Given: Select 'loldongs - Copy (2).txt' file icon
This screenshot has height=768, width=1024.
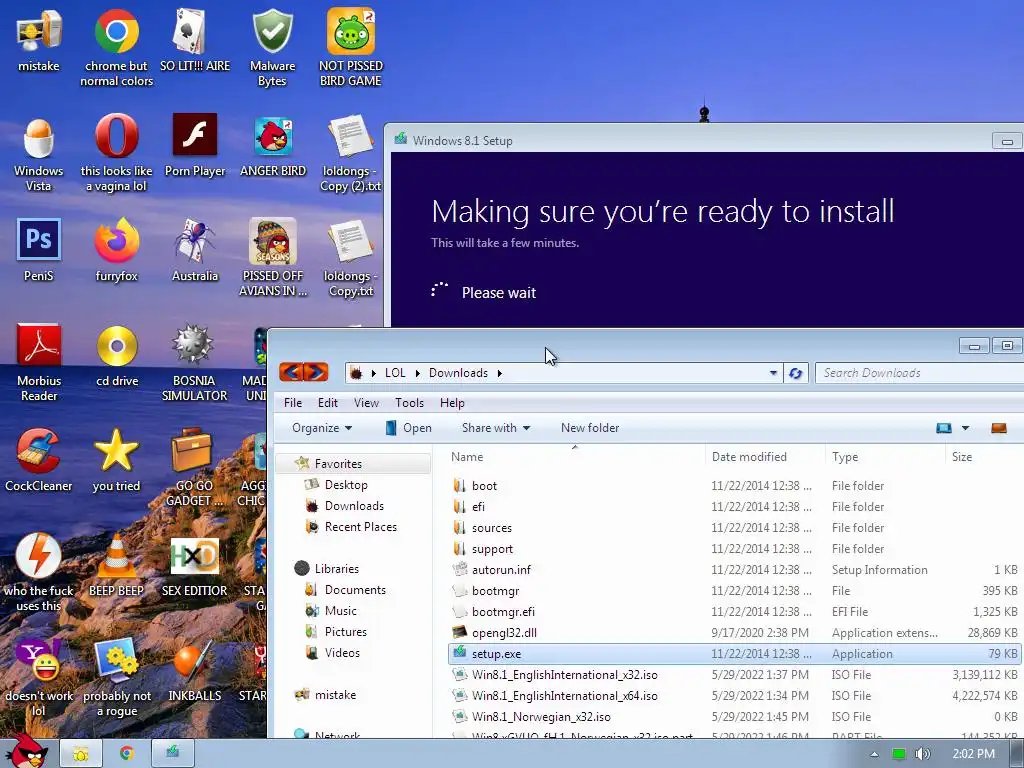Looking at the screenshot, I should tap(351, 154).
